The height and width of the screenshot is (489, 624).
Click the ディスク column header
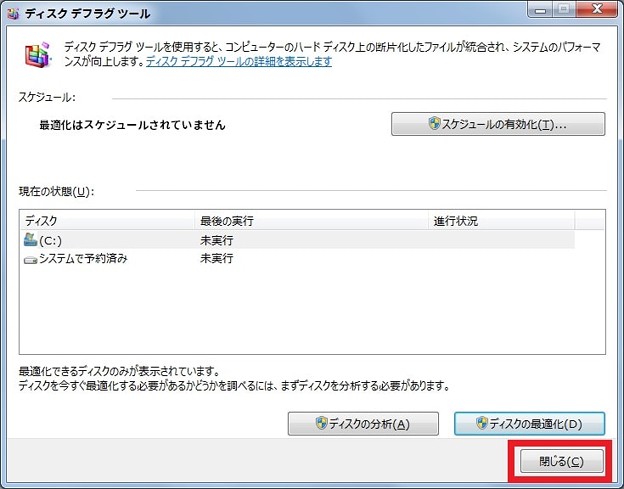click(107, 220)
